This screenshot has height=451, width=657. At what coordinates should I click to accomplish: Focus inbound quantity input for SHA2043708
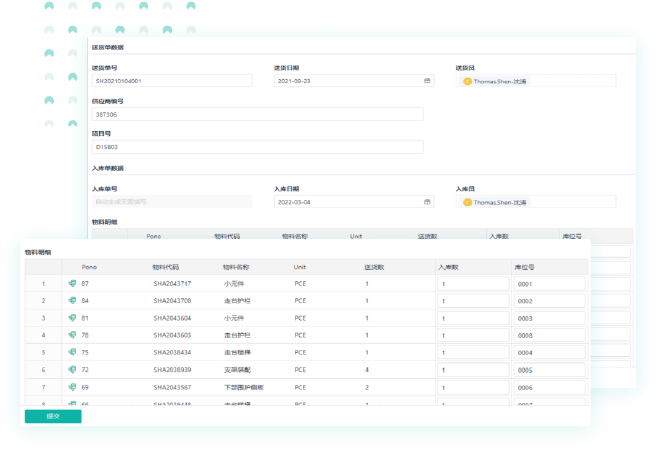pyautogui.click(x=473, y=301)
